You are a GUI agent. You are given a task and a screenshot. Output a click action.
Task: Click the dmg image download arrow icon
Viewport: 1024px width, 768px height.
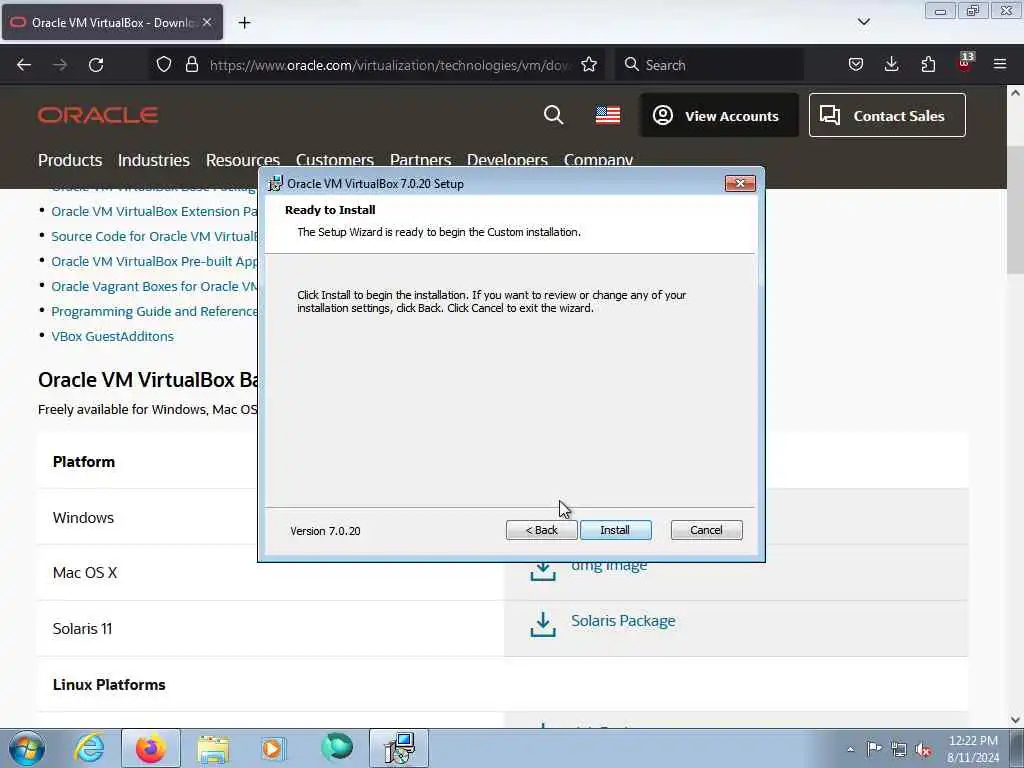pyautogui.click(x=543, y=571)
